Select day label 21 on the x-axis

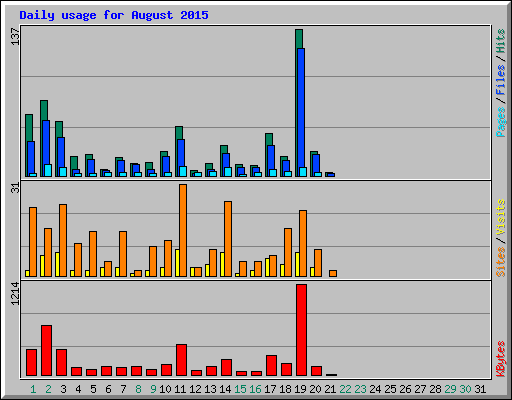[x=330, y=389]
